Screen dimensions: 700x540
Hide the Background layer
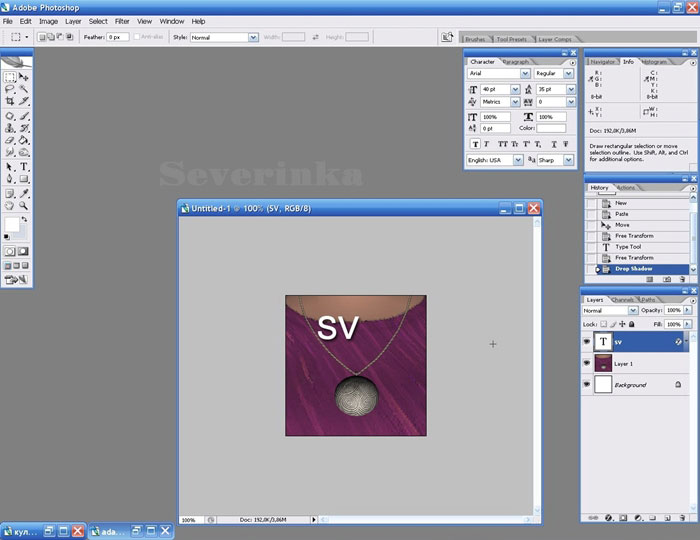click(x=587, y=385)
